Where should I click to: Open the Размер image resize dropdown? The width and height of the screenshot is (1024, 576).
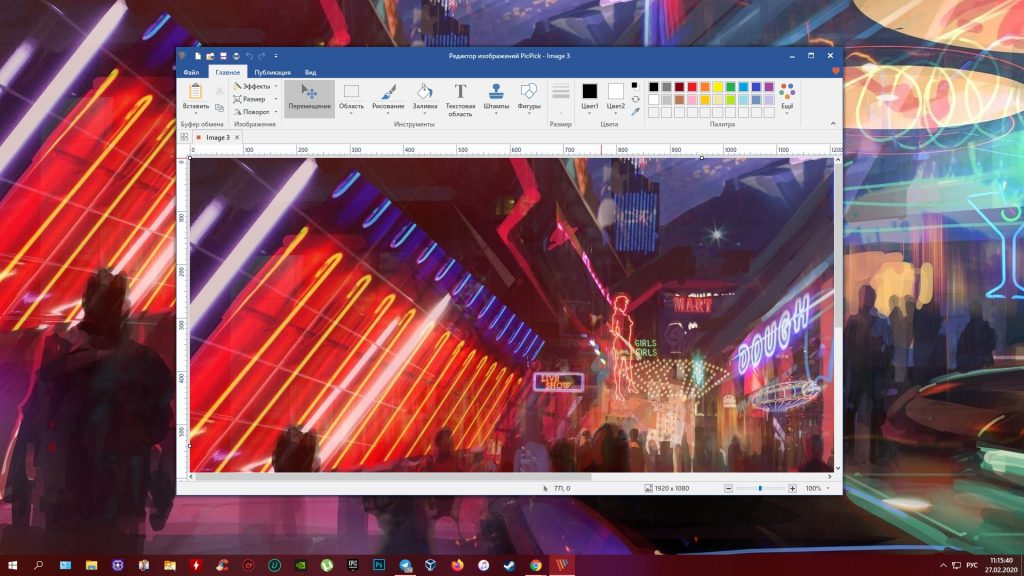[x=255, y=99]
